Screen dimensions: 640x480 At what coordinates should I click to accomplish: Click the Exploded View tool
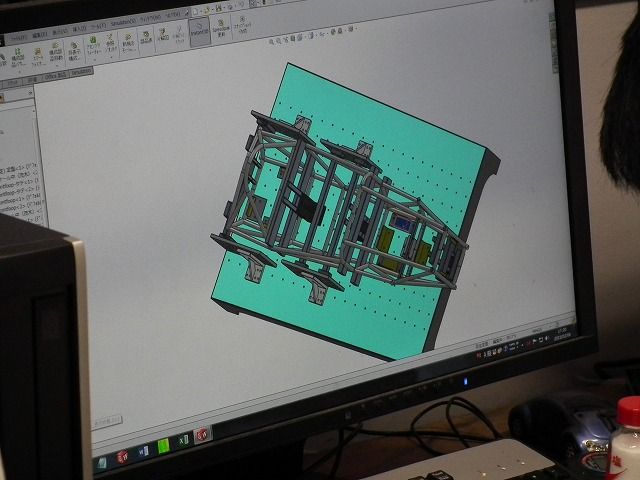pyautogui.click(x=163, y=34)
